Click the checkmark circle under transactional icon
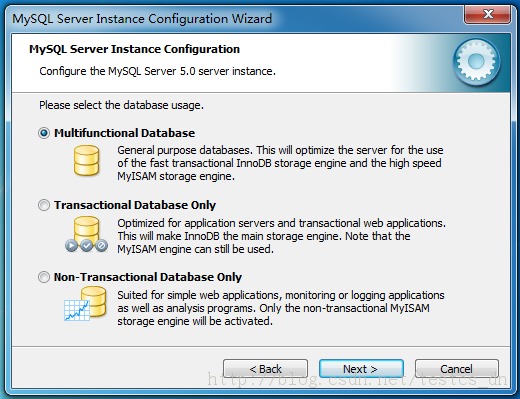Screen dimensions: 520x399 coord(86,246)
